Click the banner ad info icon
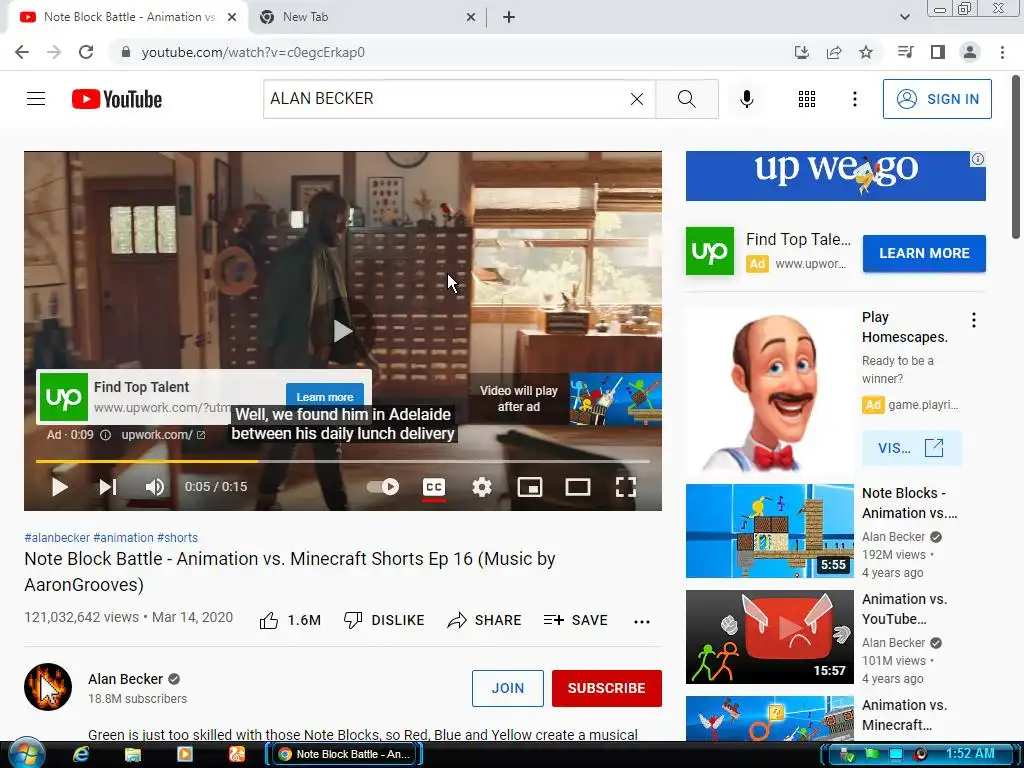 (x=978, y=159)
